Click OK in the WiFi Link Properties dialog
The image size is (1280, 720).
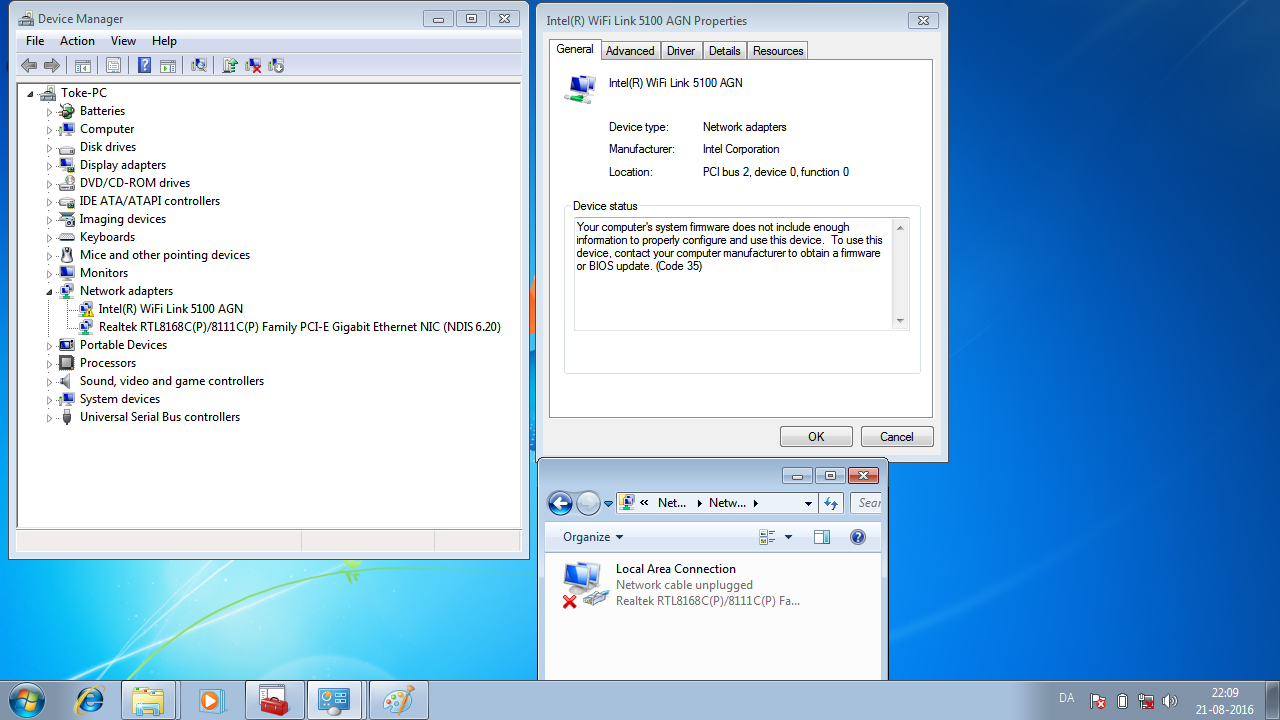tap(816, 437)
